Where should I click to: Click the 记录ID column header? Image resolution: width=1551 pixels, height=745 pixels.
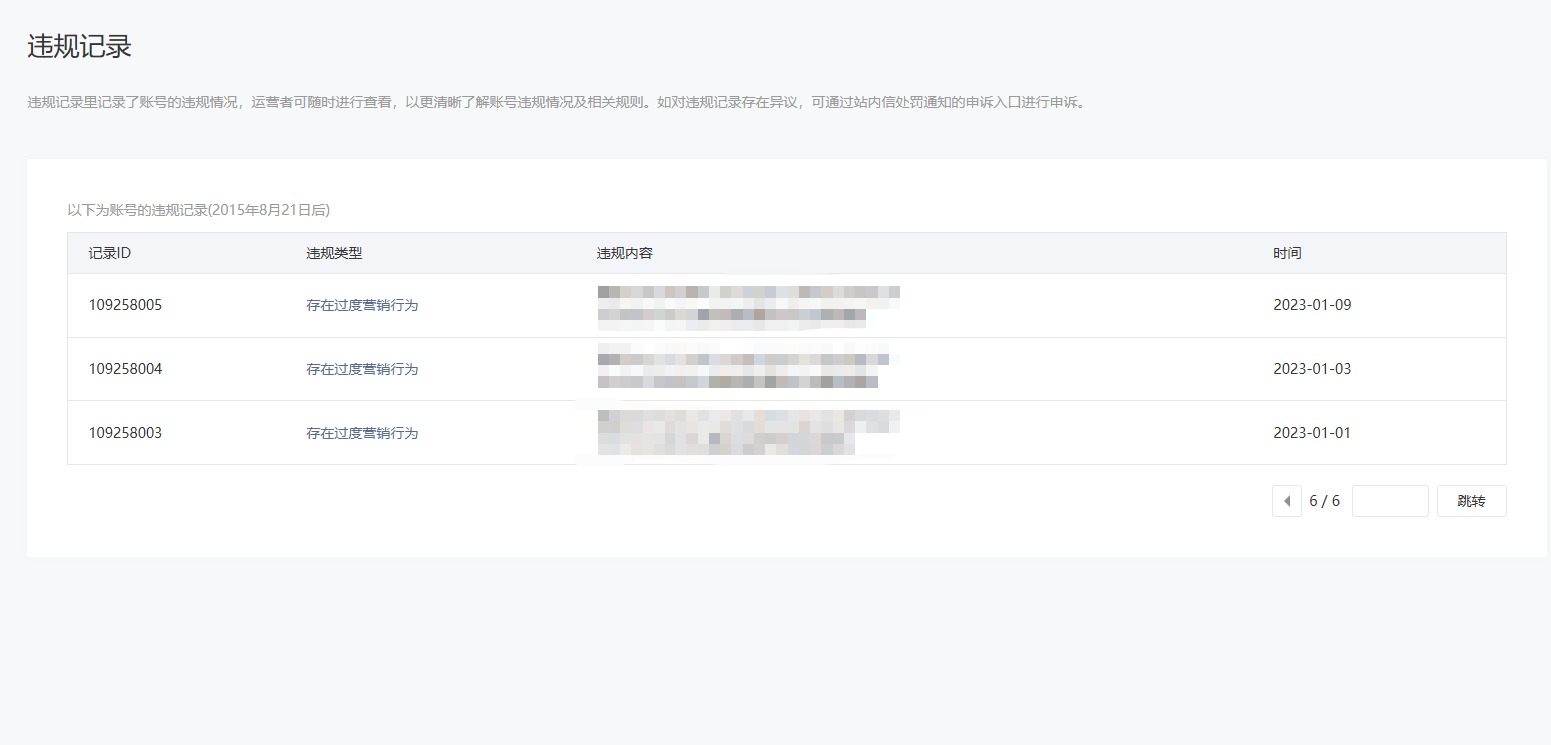tap(110, 253)
